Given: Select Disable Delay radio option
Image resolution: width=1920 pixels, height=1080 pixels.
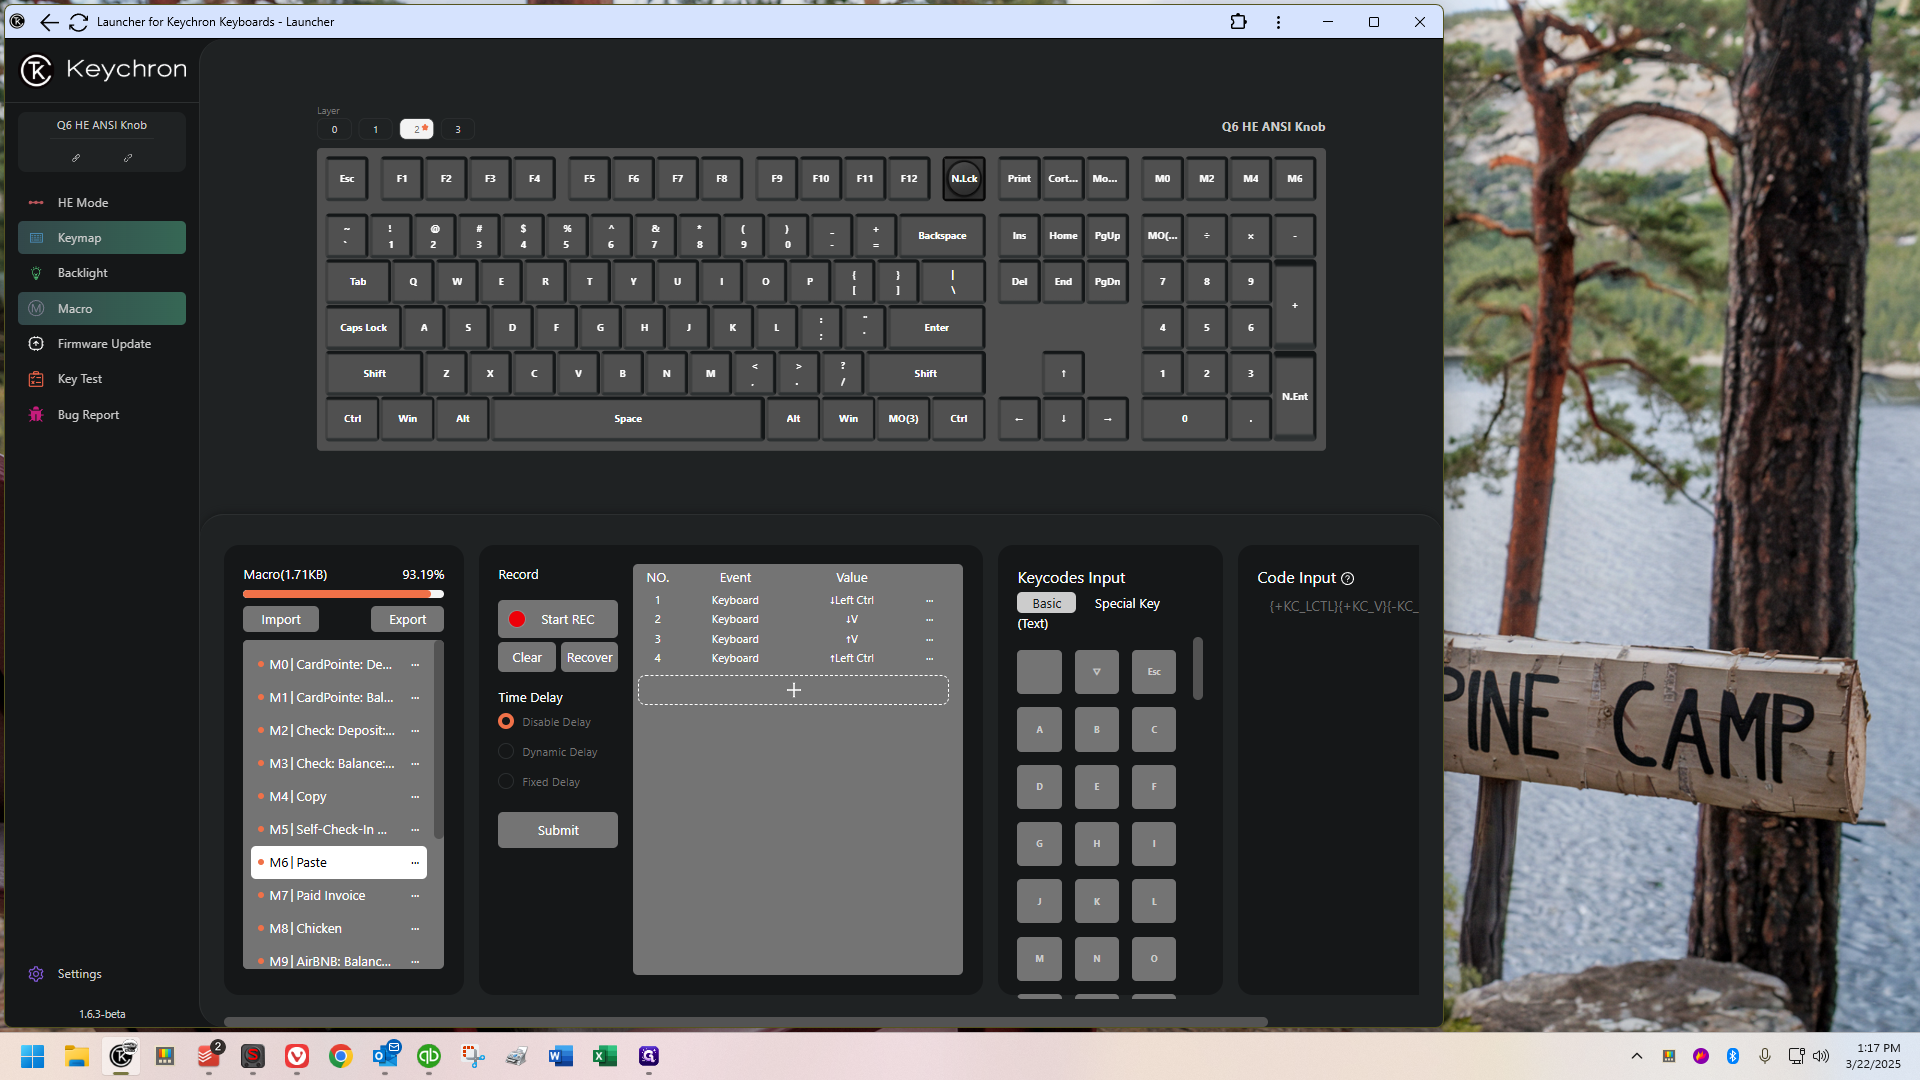Looking at the screenshot, I should 506,722.
